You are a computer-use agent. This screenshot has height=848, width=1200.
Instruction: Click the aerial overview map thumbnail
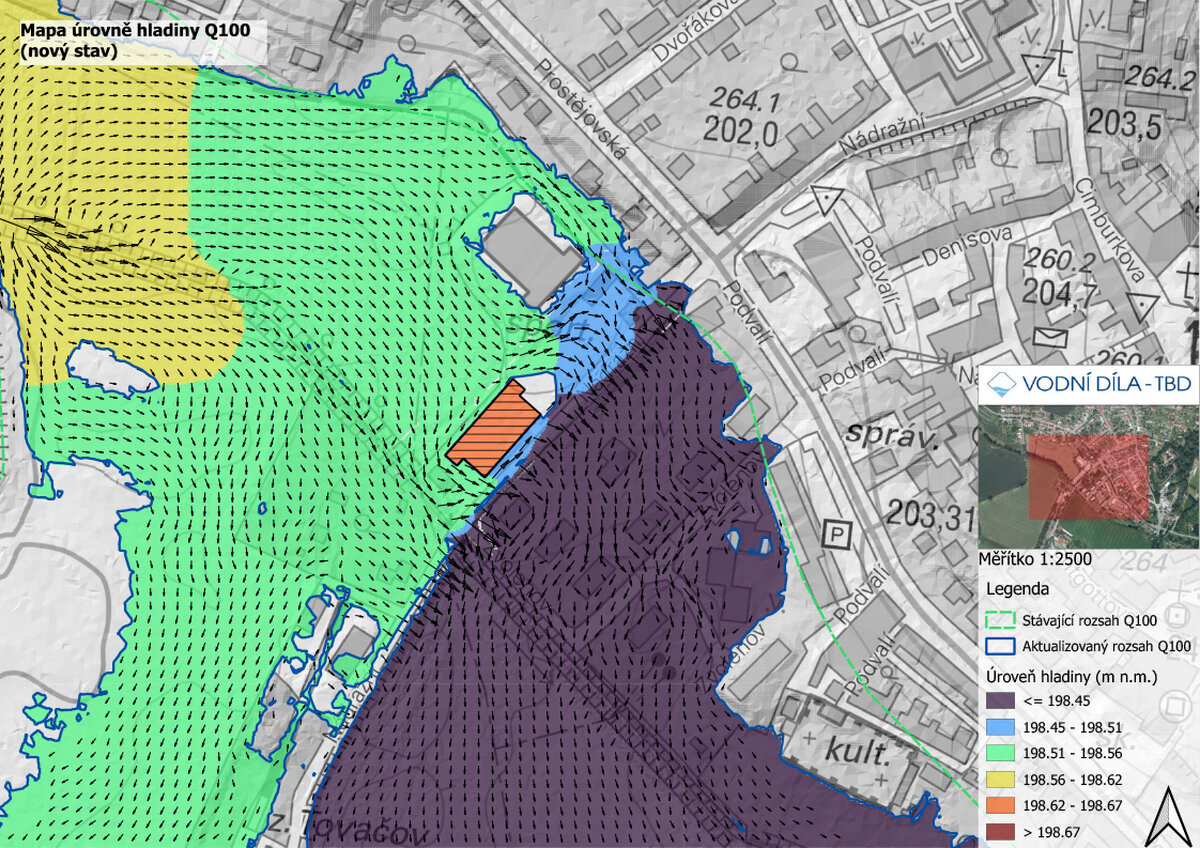(x=1088, y=477)
